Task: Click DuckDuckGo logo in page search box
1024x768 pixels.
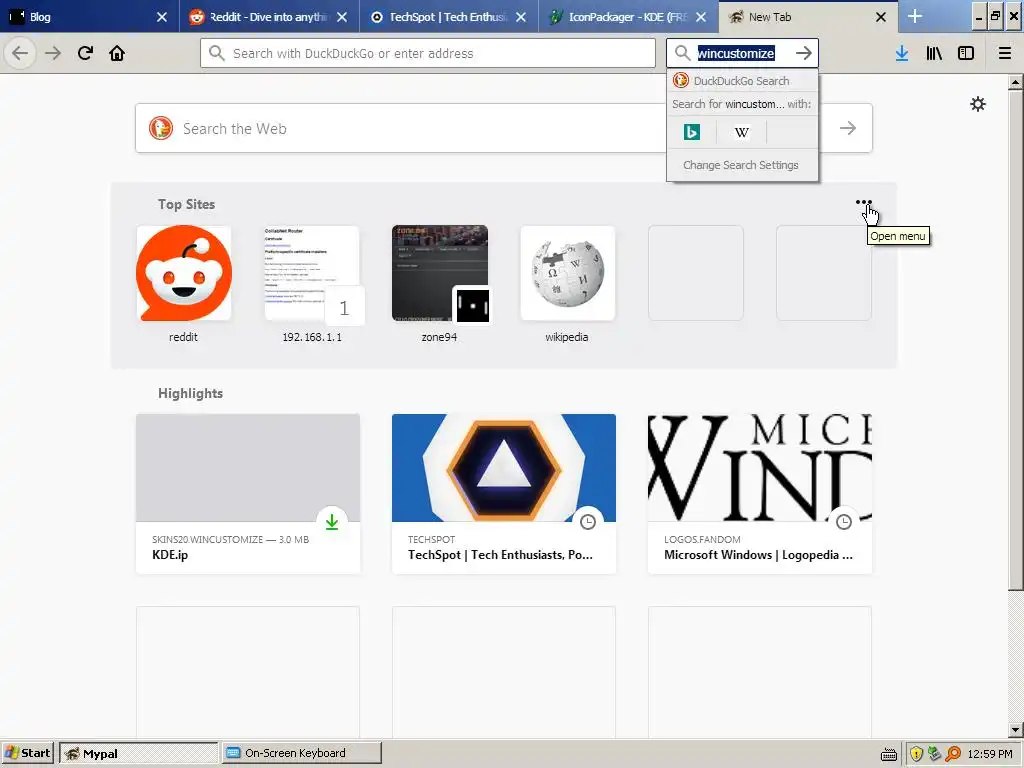Action: (x=161, y=128)
